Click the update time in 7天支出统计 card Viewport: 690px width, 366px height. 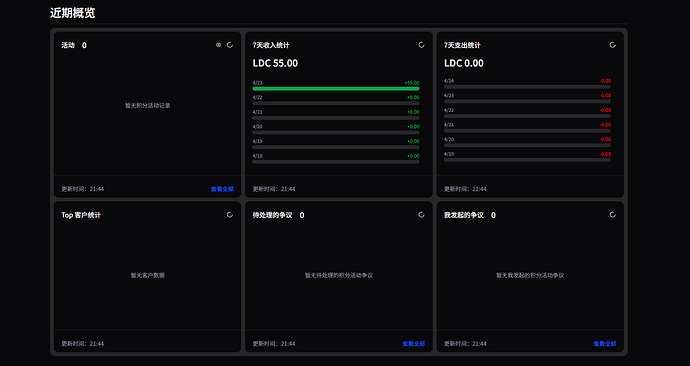tap(465, 189)
